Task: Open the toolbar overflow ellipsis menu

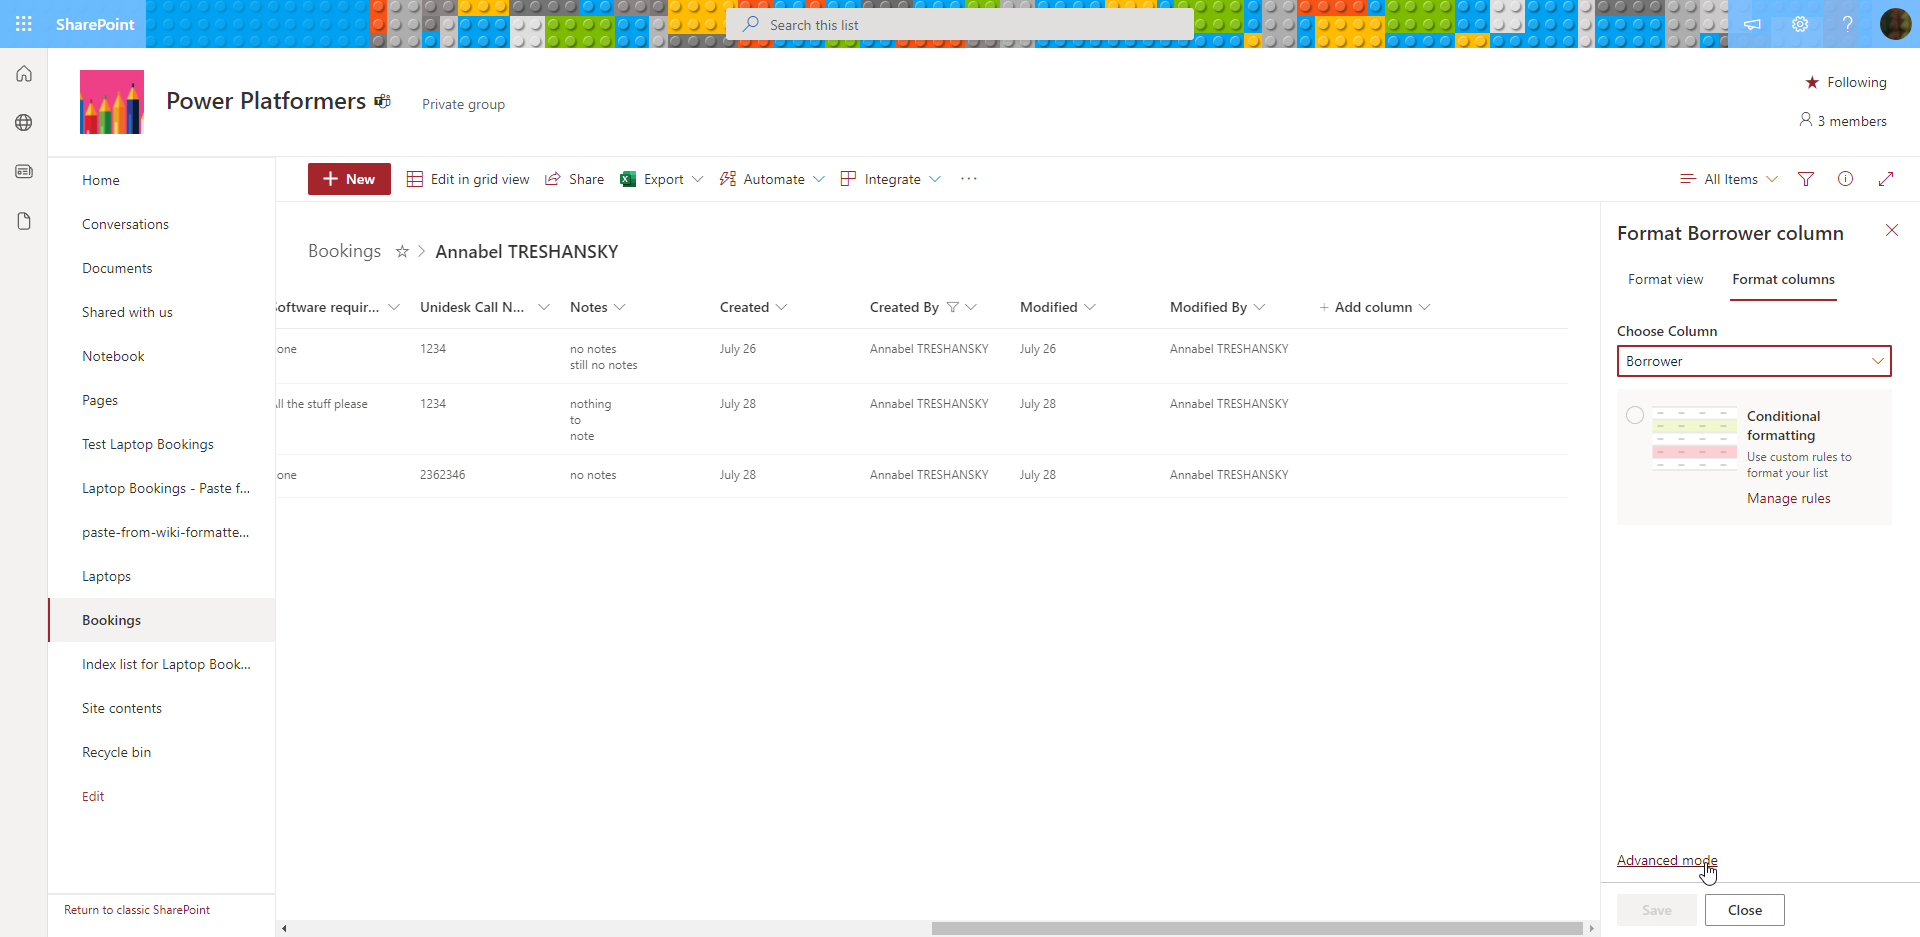Action: [x=968, y=179]
